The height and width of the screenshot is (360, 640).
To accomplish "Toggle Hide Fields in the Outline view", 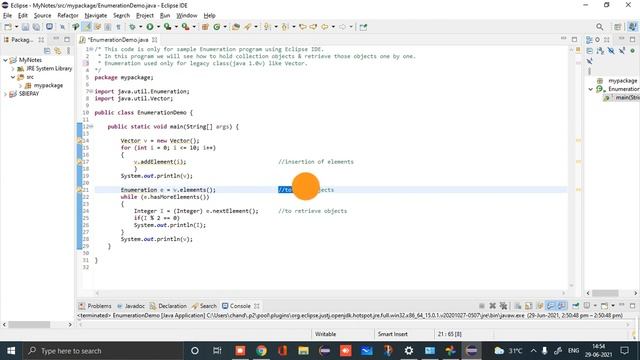I will (x=611, y=51).
